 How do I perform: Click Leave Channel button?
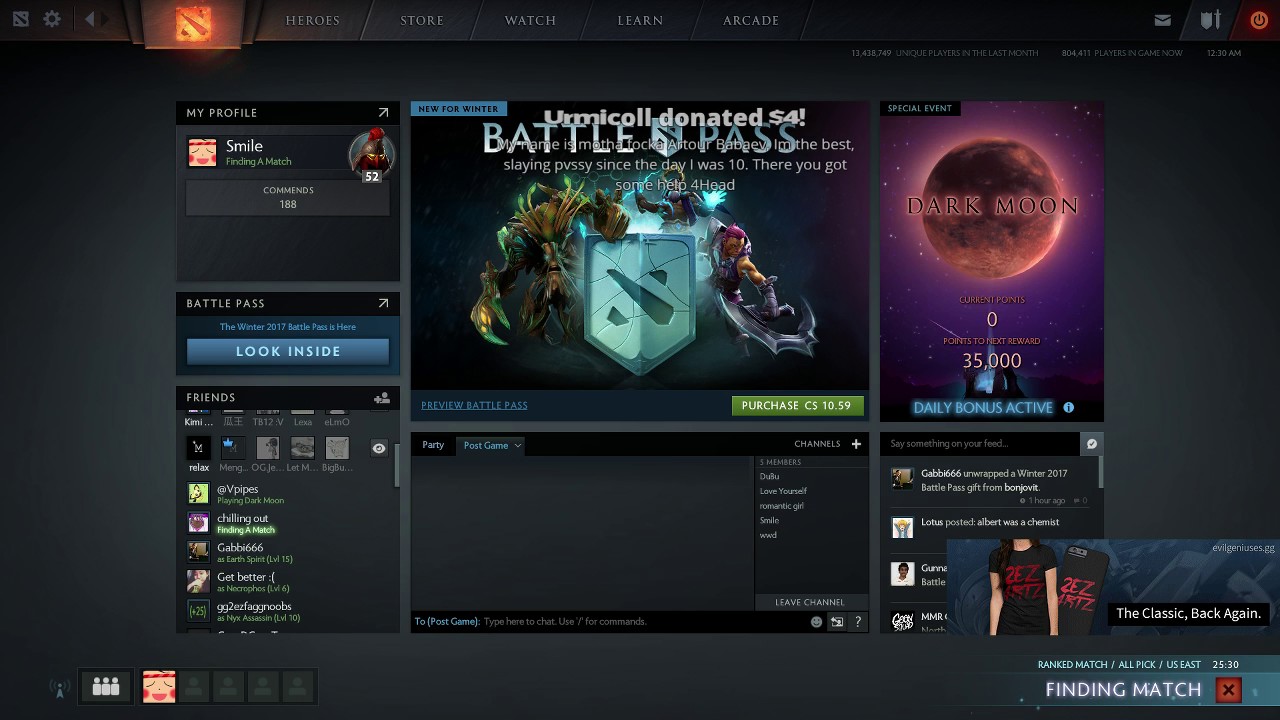pyautogui.click(x=810, y=602)
